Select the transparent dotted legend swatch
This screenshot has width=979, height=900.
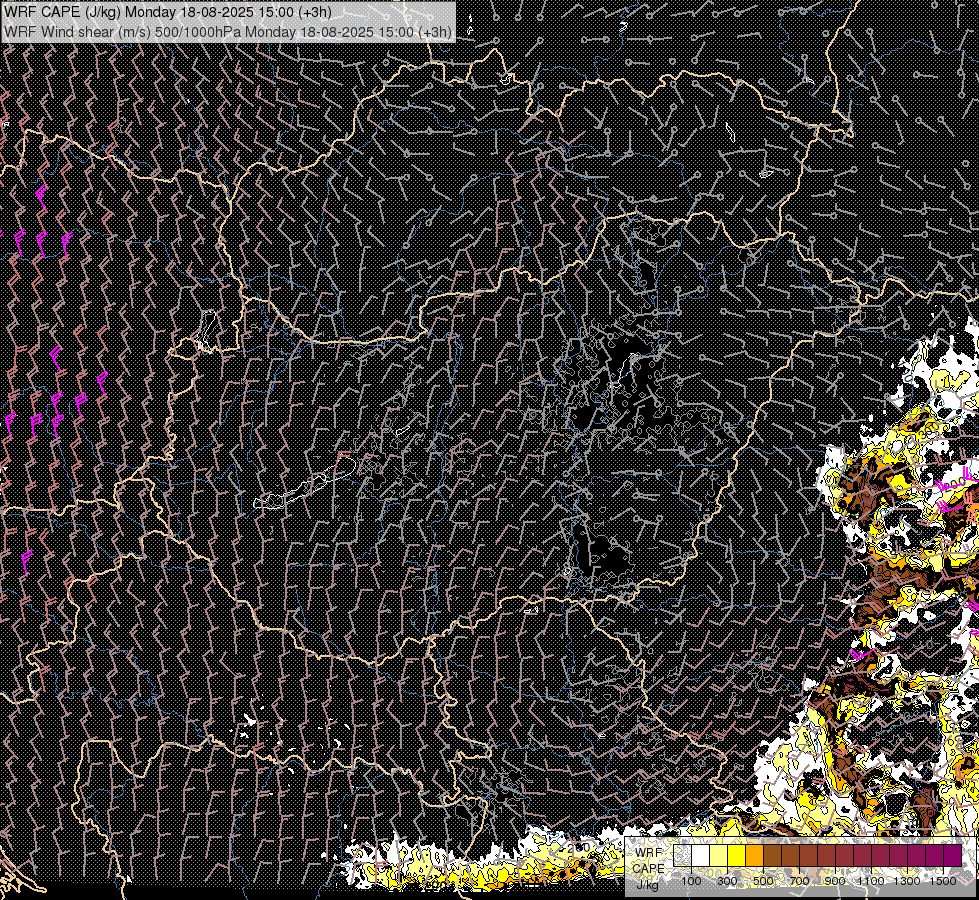(x=682, y=855)
